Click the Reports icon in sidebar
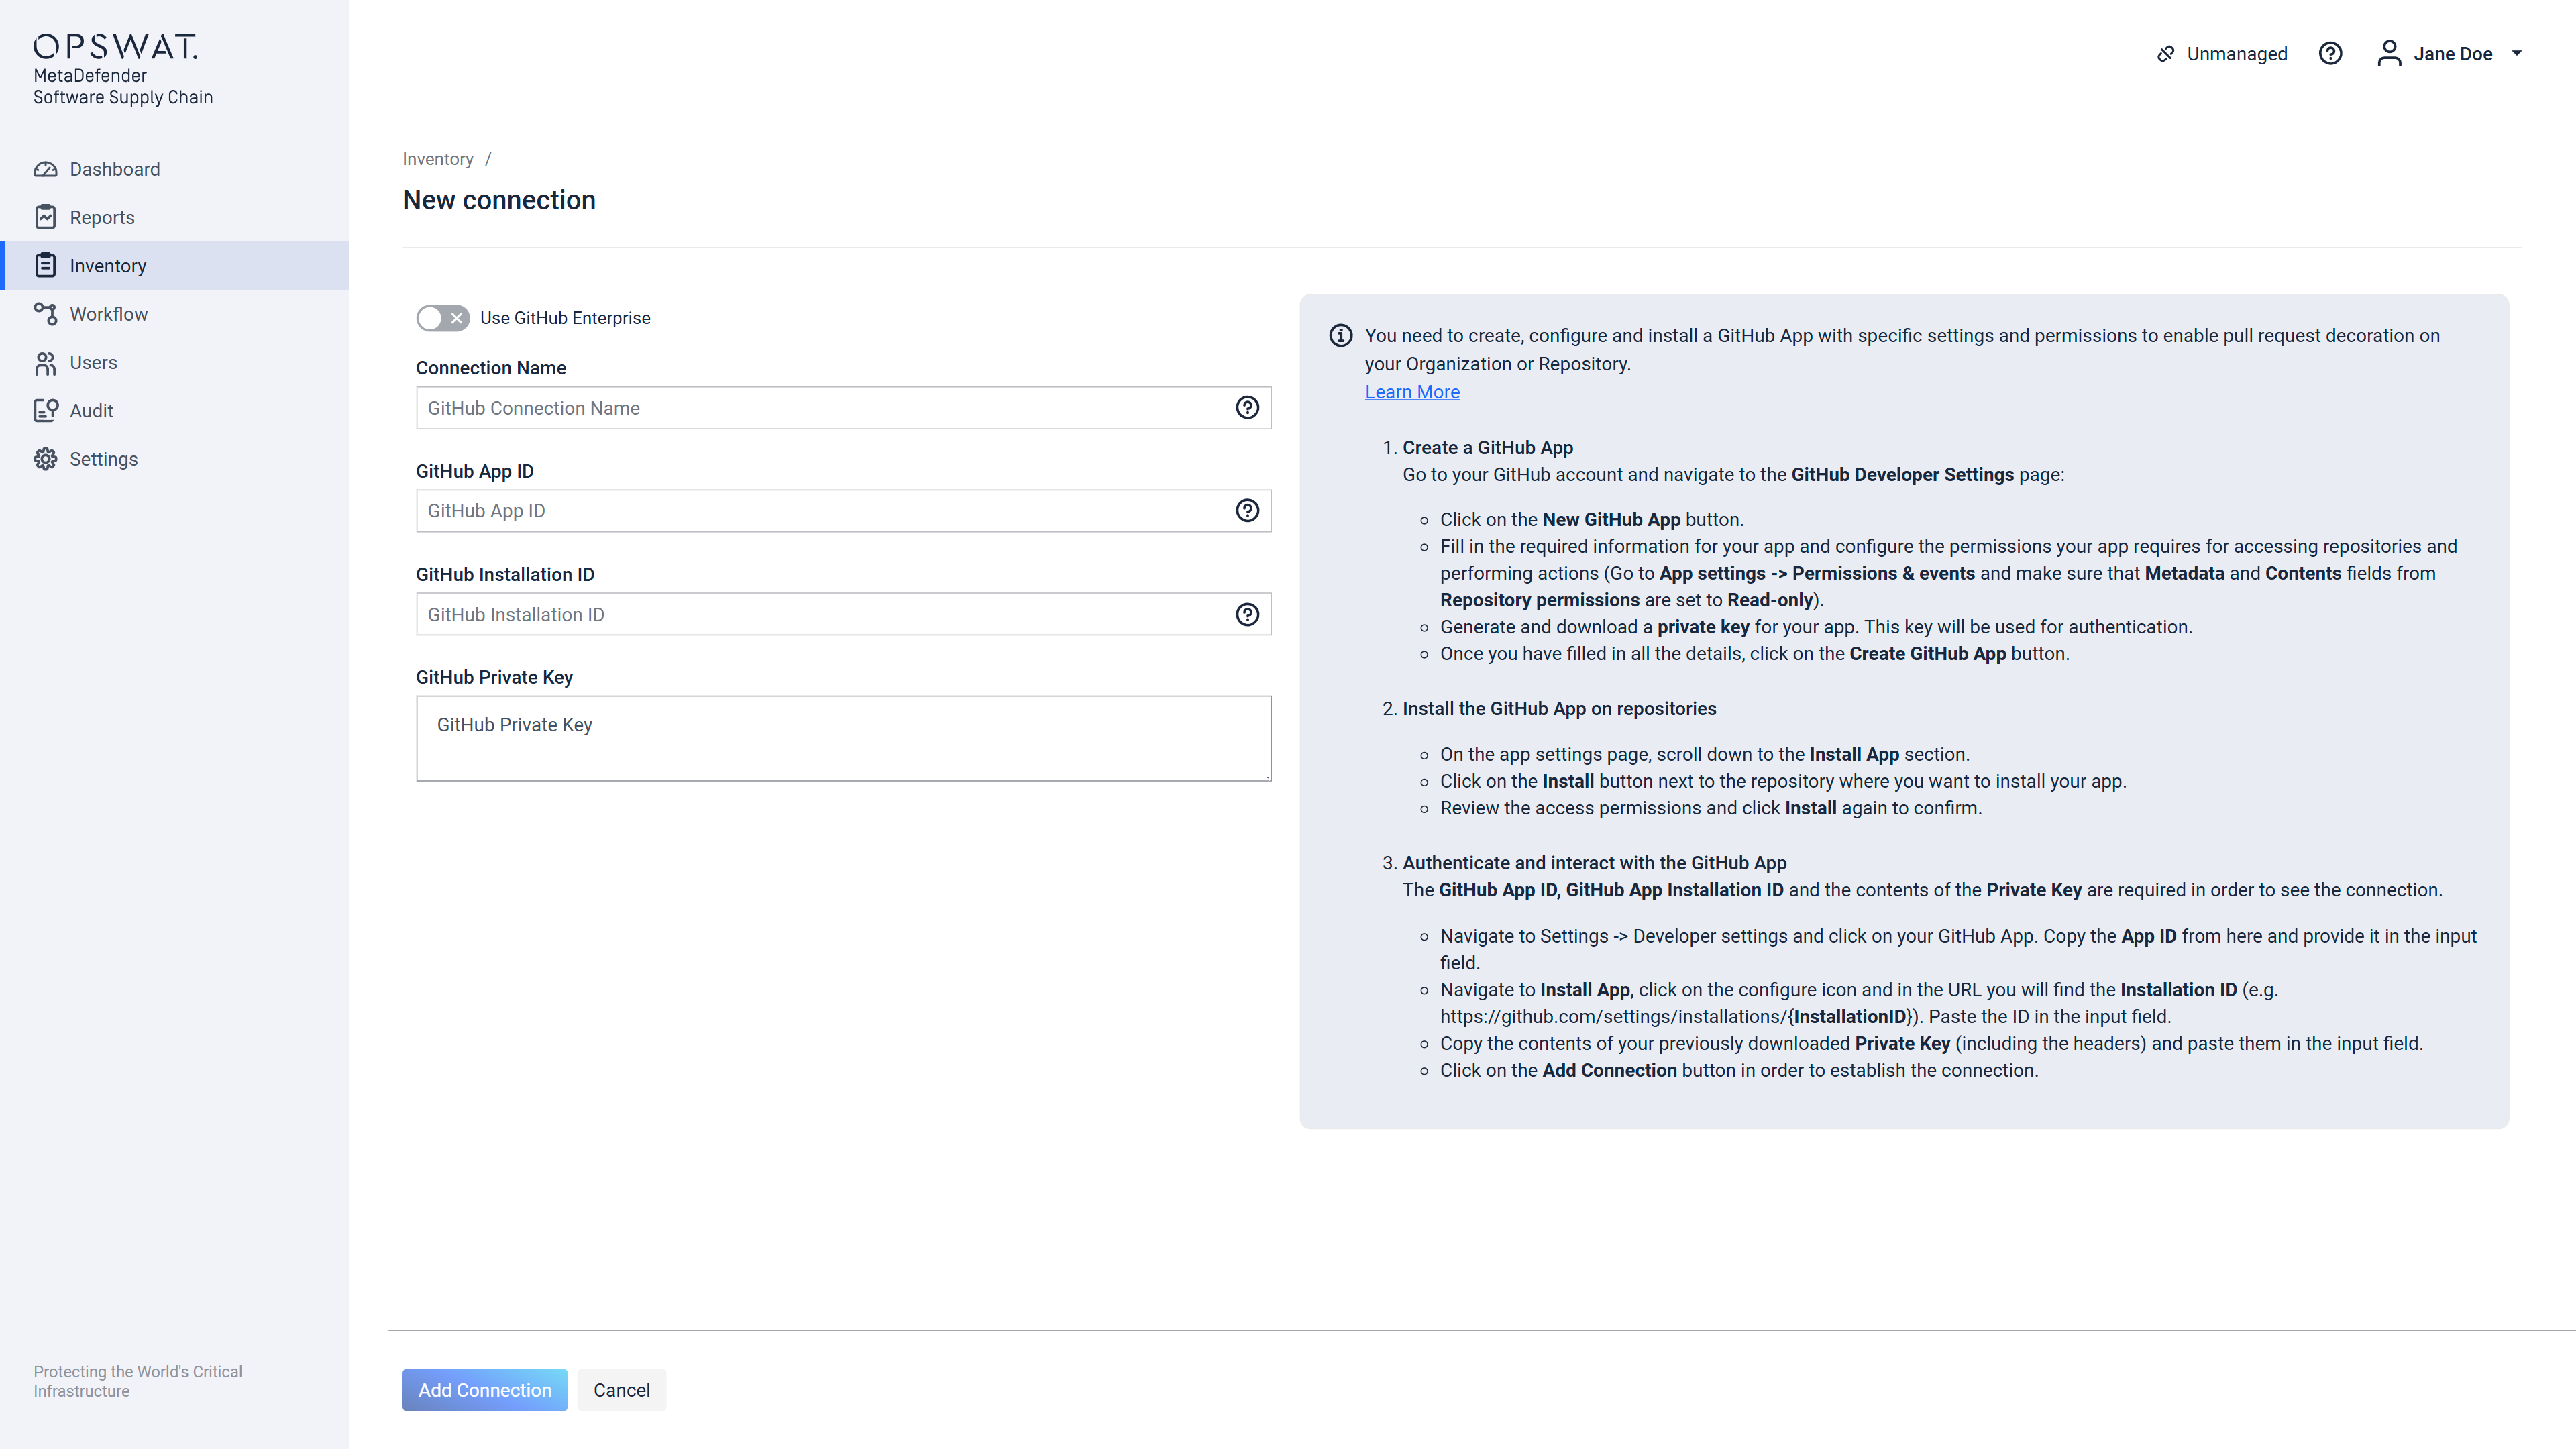The height and width of the screenshot is (1449, 2576). click(45, 217)
